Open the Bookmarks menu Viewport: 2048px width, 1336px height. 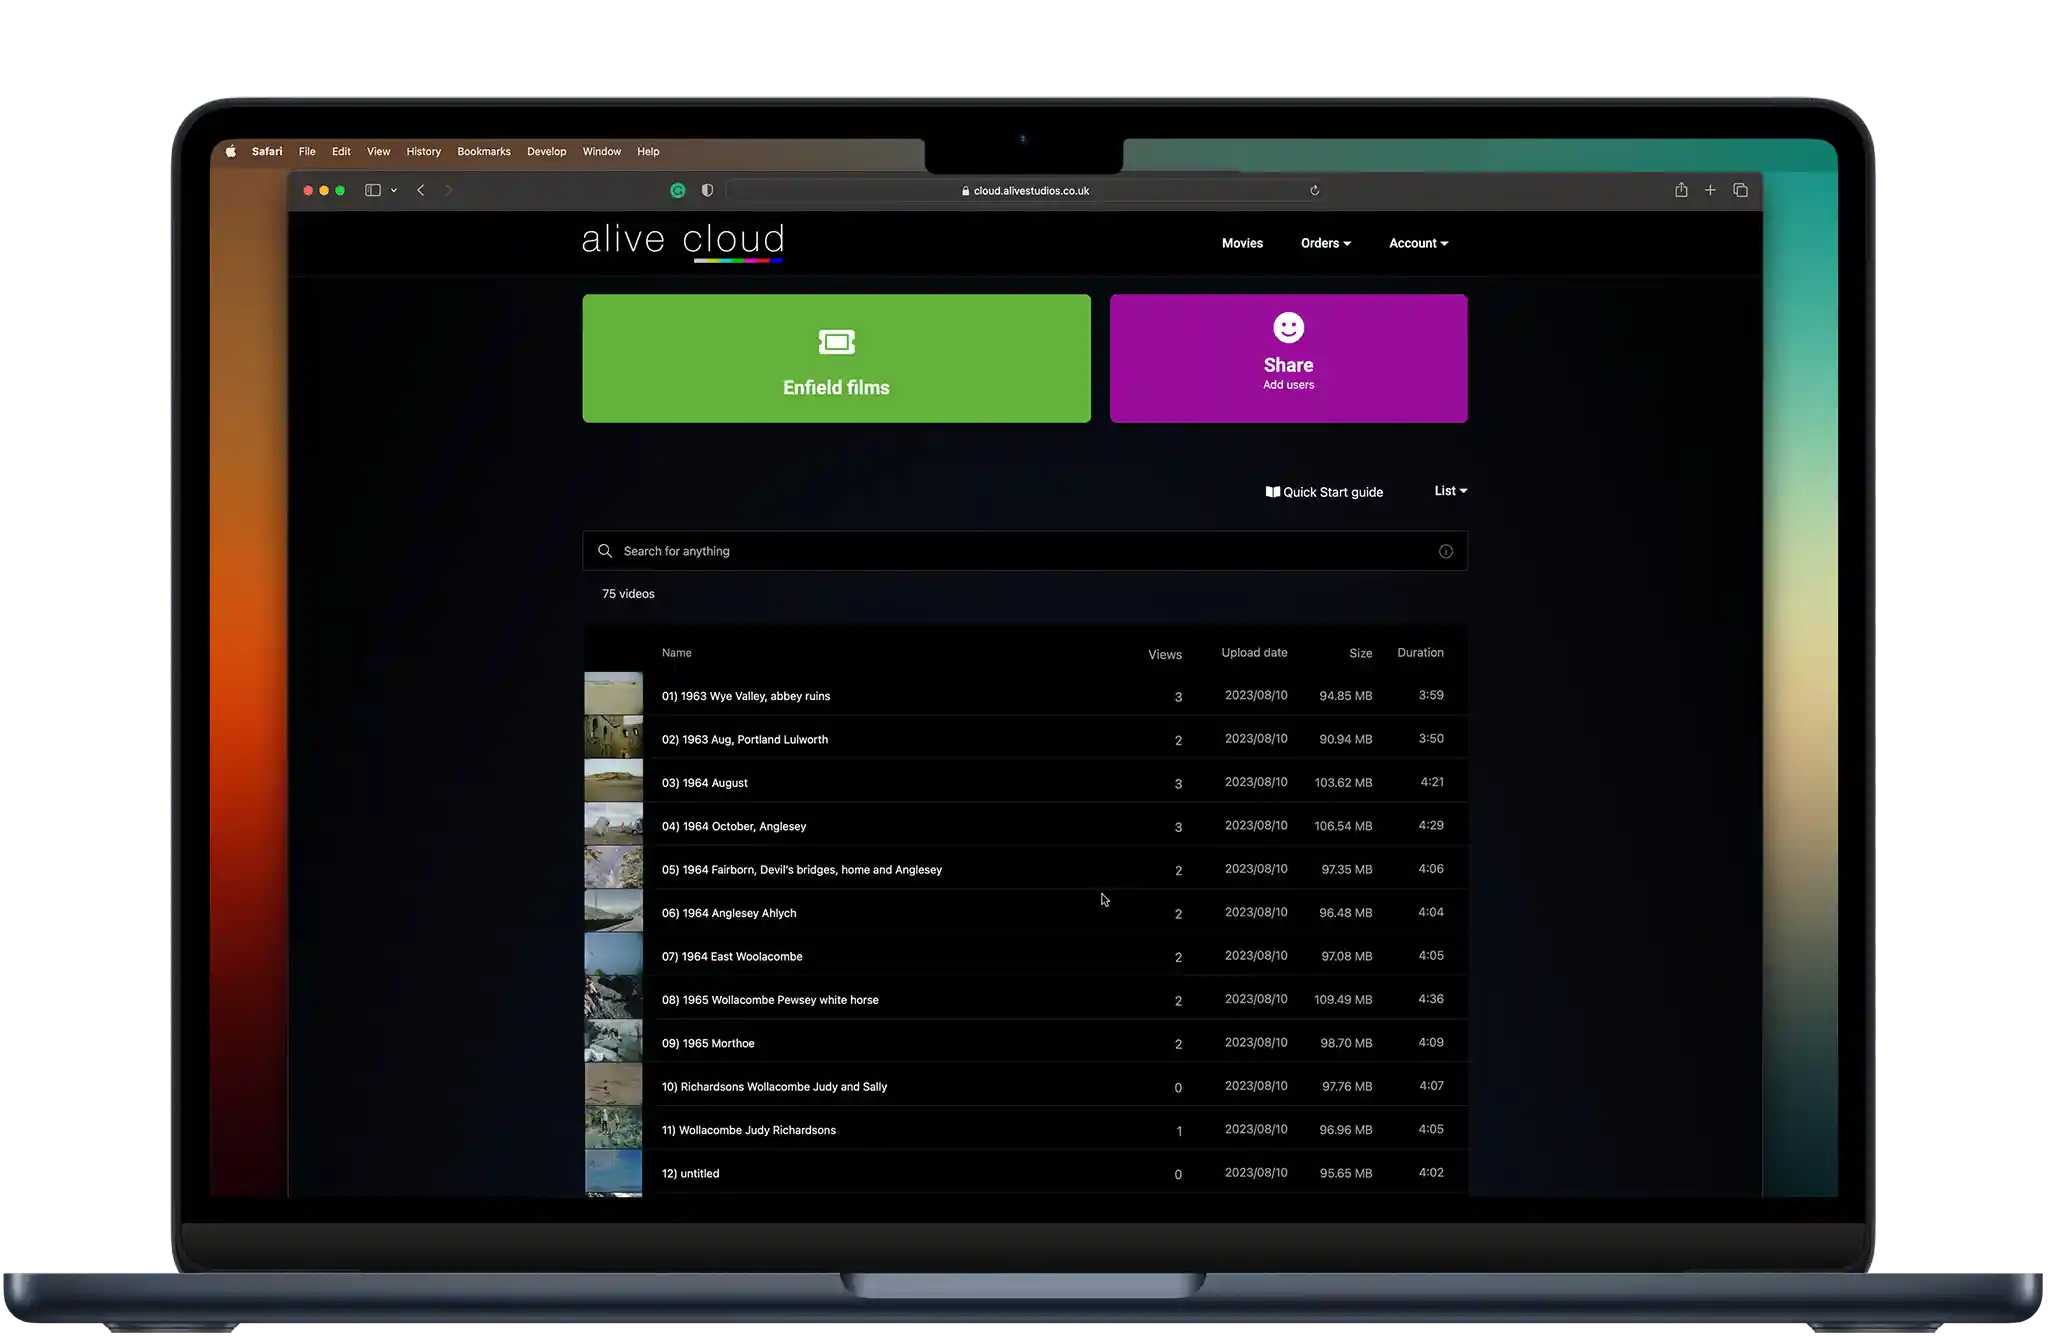coord(484,152)
